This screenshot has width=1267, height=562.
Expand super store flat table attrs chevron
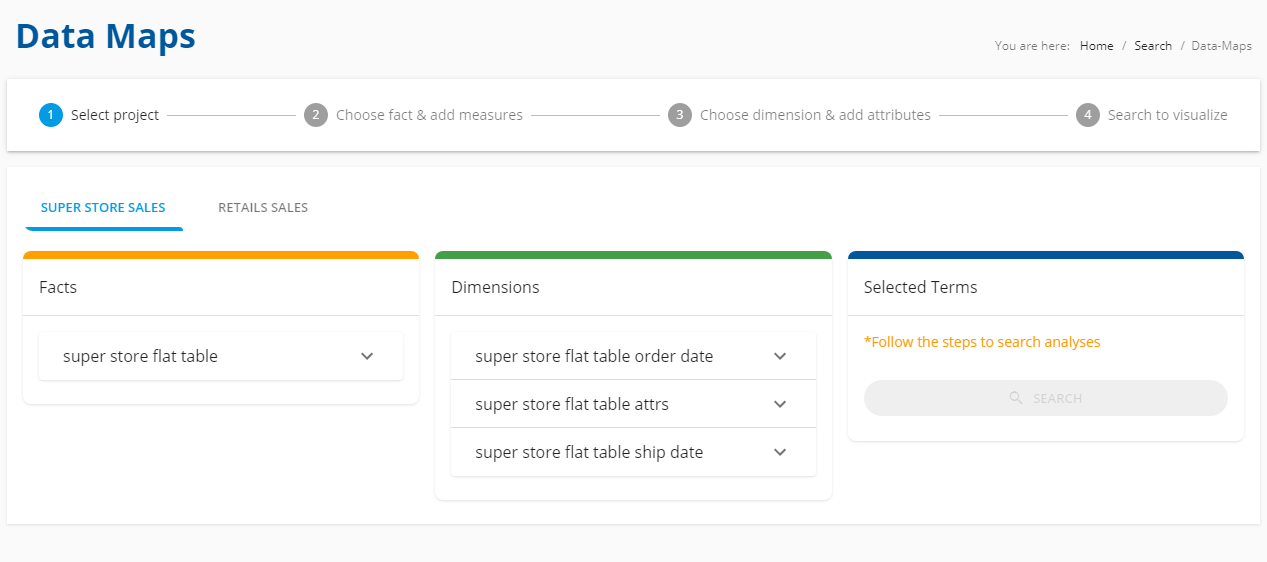pyautogui.click(x=780, y=404)
